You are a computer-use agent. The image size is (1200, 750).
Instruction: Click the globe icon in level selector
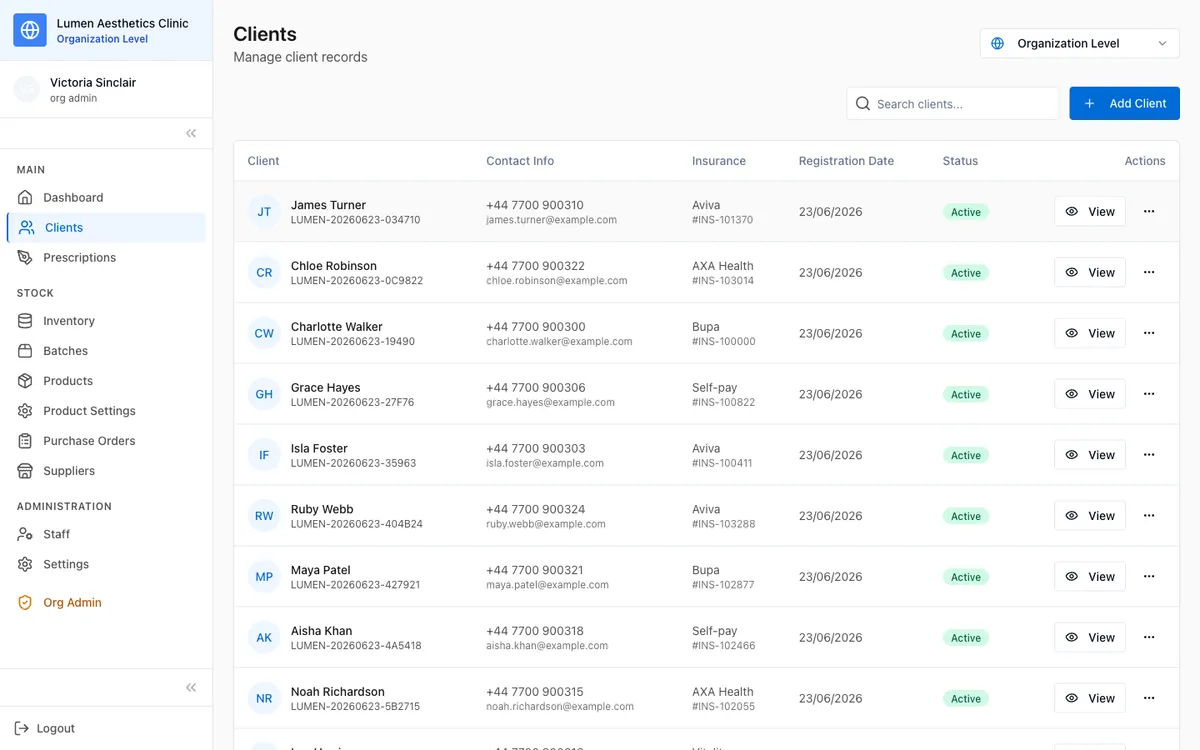click(997, 43)
